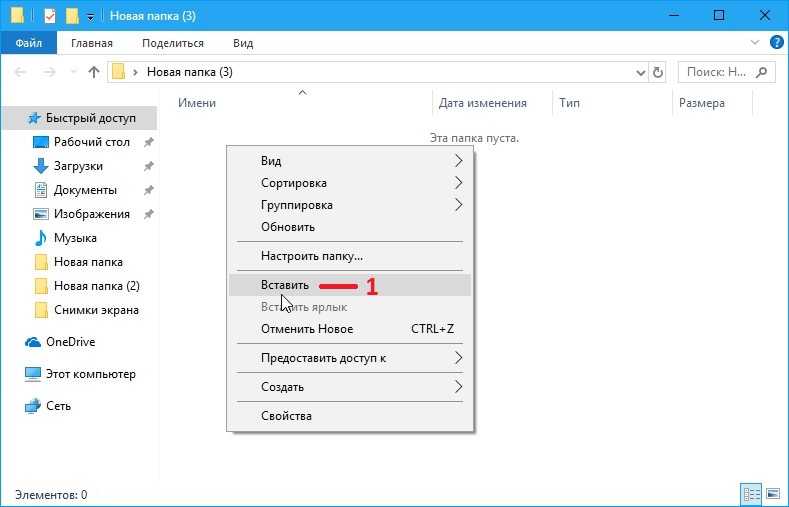Choose Свойства in the context menu

point(350,416)
